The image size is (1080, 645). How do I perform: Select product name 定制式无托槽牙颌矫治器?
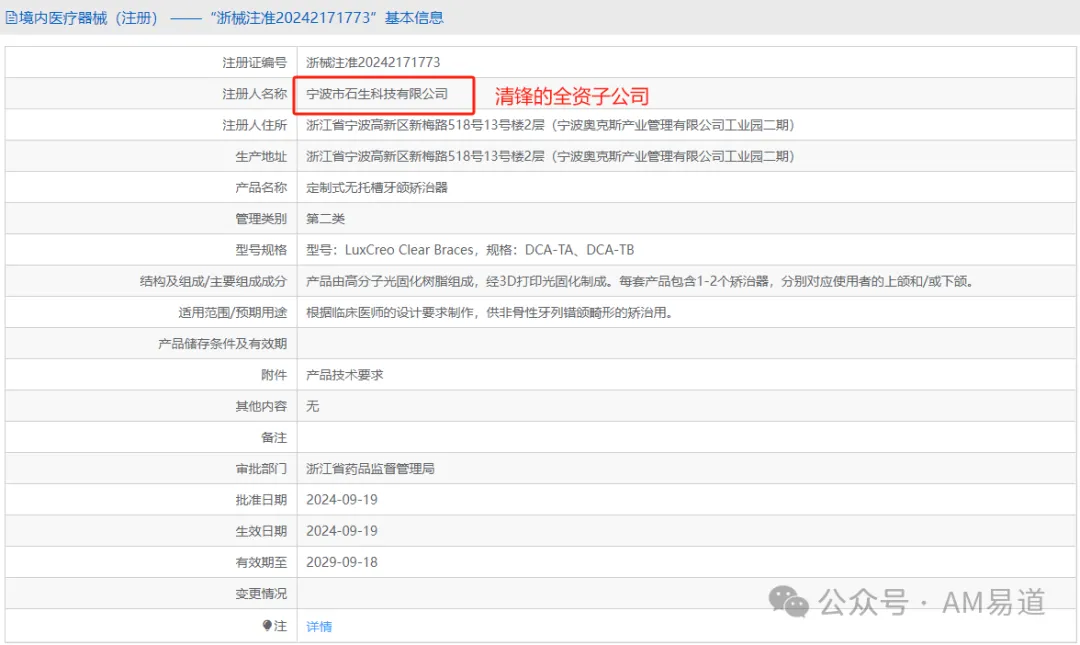point(377,187)
